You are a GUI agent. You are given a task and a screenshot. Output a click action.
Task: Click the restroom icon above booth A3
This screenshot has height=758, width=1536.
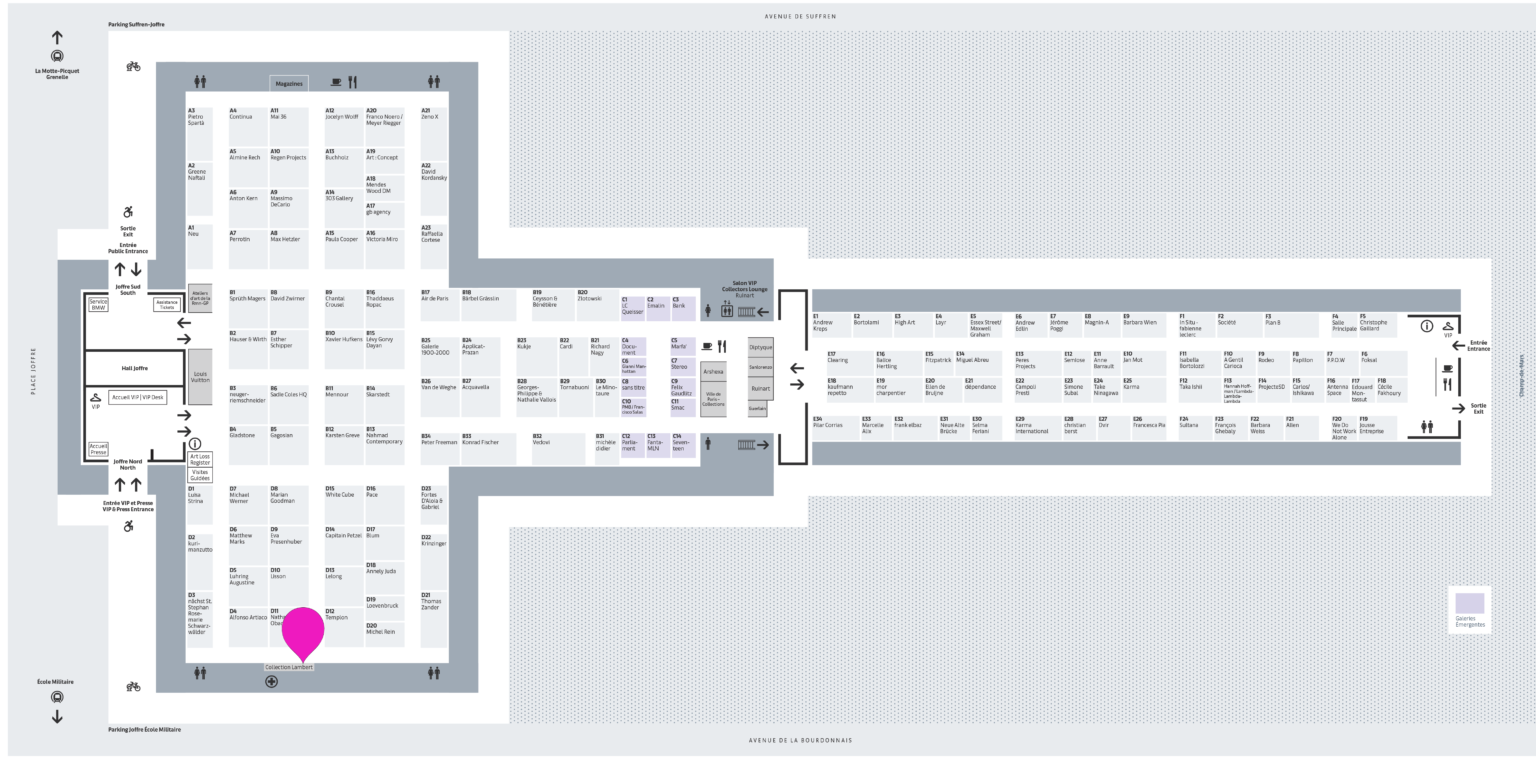tap(201, 82)
